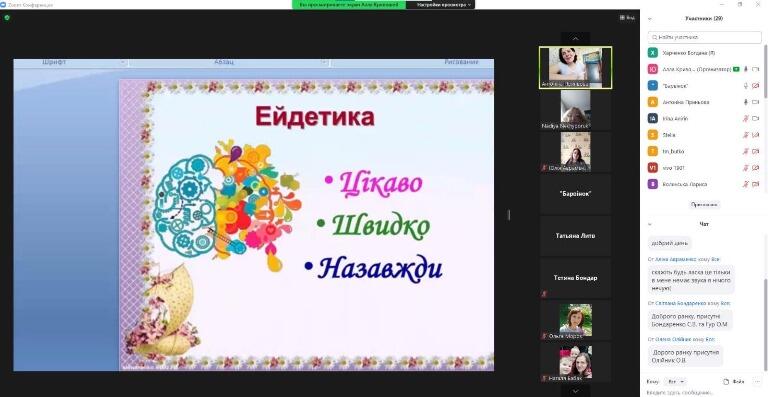Image resolution: width=768 pixels, height=397 pixels.
Task: Click the red V1 avatar in participants
Action: [652, 168]
